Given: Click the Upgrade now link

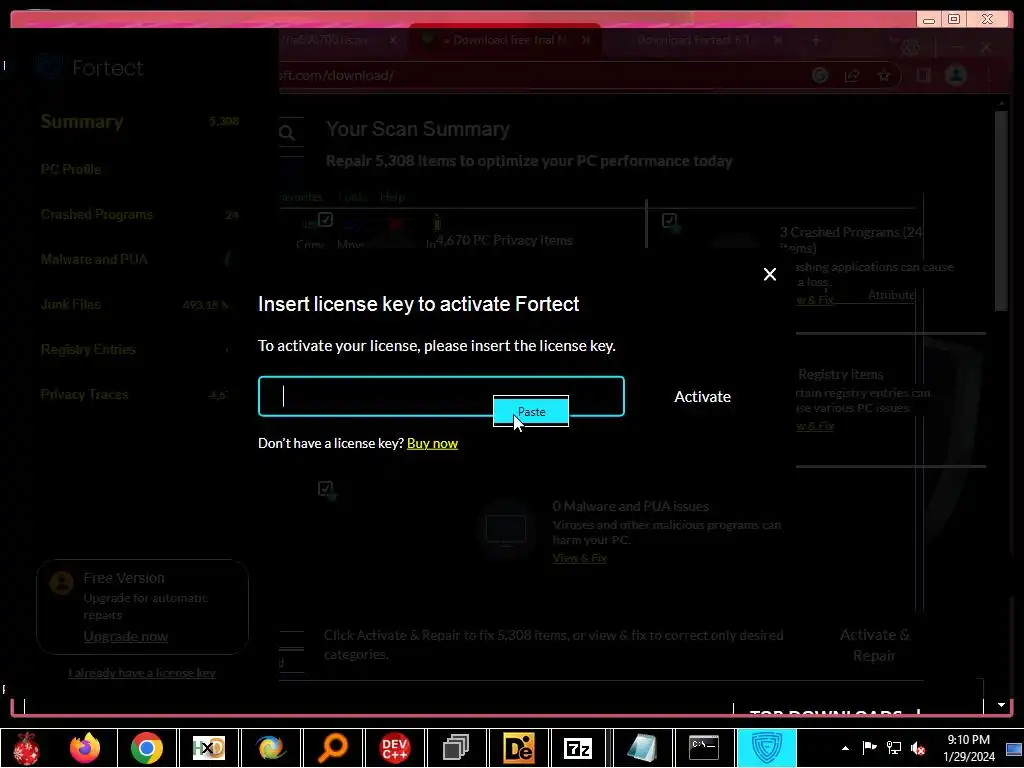Looking at the screenshot, I should pyautogui.click(x=125, y=636).
